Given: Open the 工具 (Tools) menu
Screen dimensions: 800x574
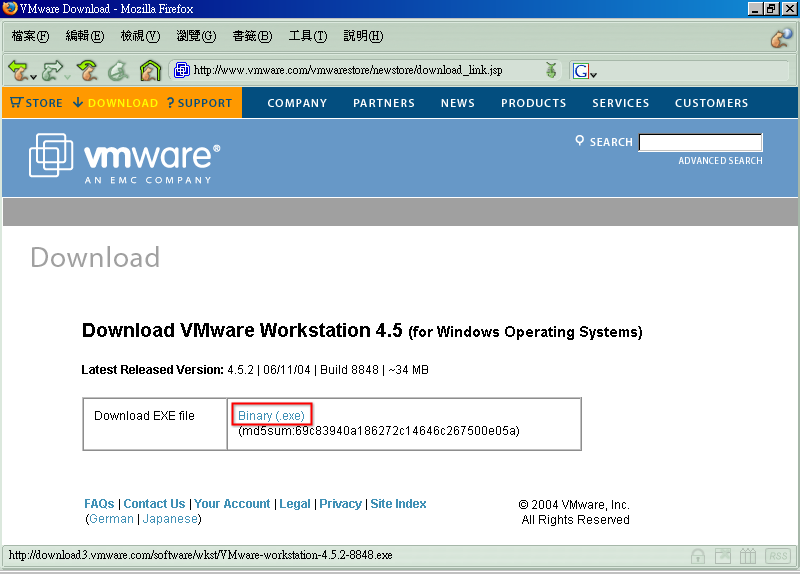Looking at the screenshot, I should coord(307,36).
